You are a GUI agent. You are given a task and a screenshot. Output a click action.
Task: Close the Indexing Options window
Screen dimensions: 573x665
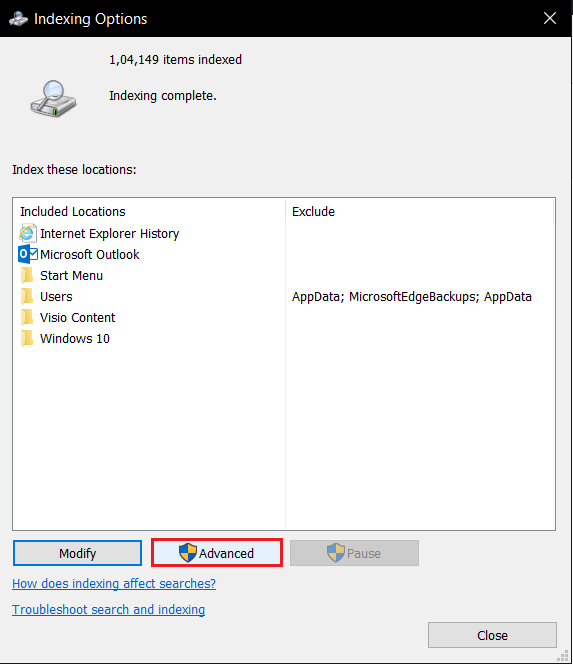(x=550, y=18)
